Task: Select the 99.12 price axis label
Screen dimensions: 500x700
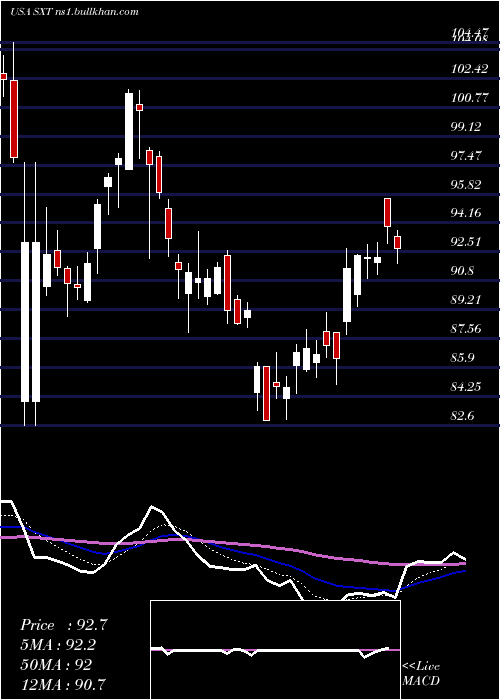Action: [466, 127]
